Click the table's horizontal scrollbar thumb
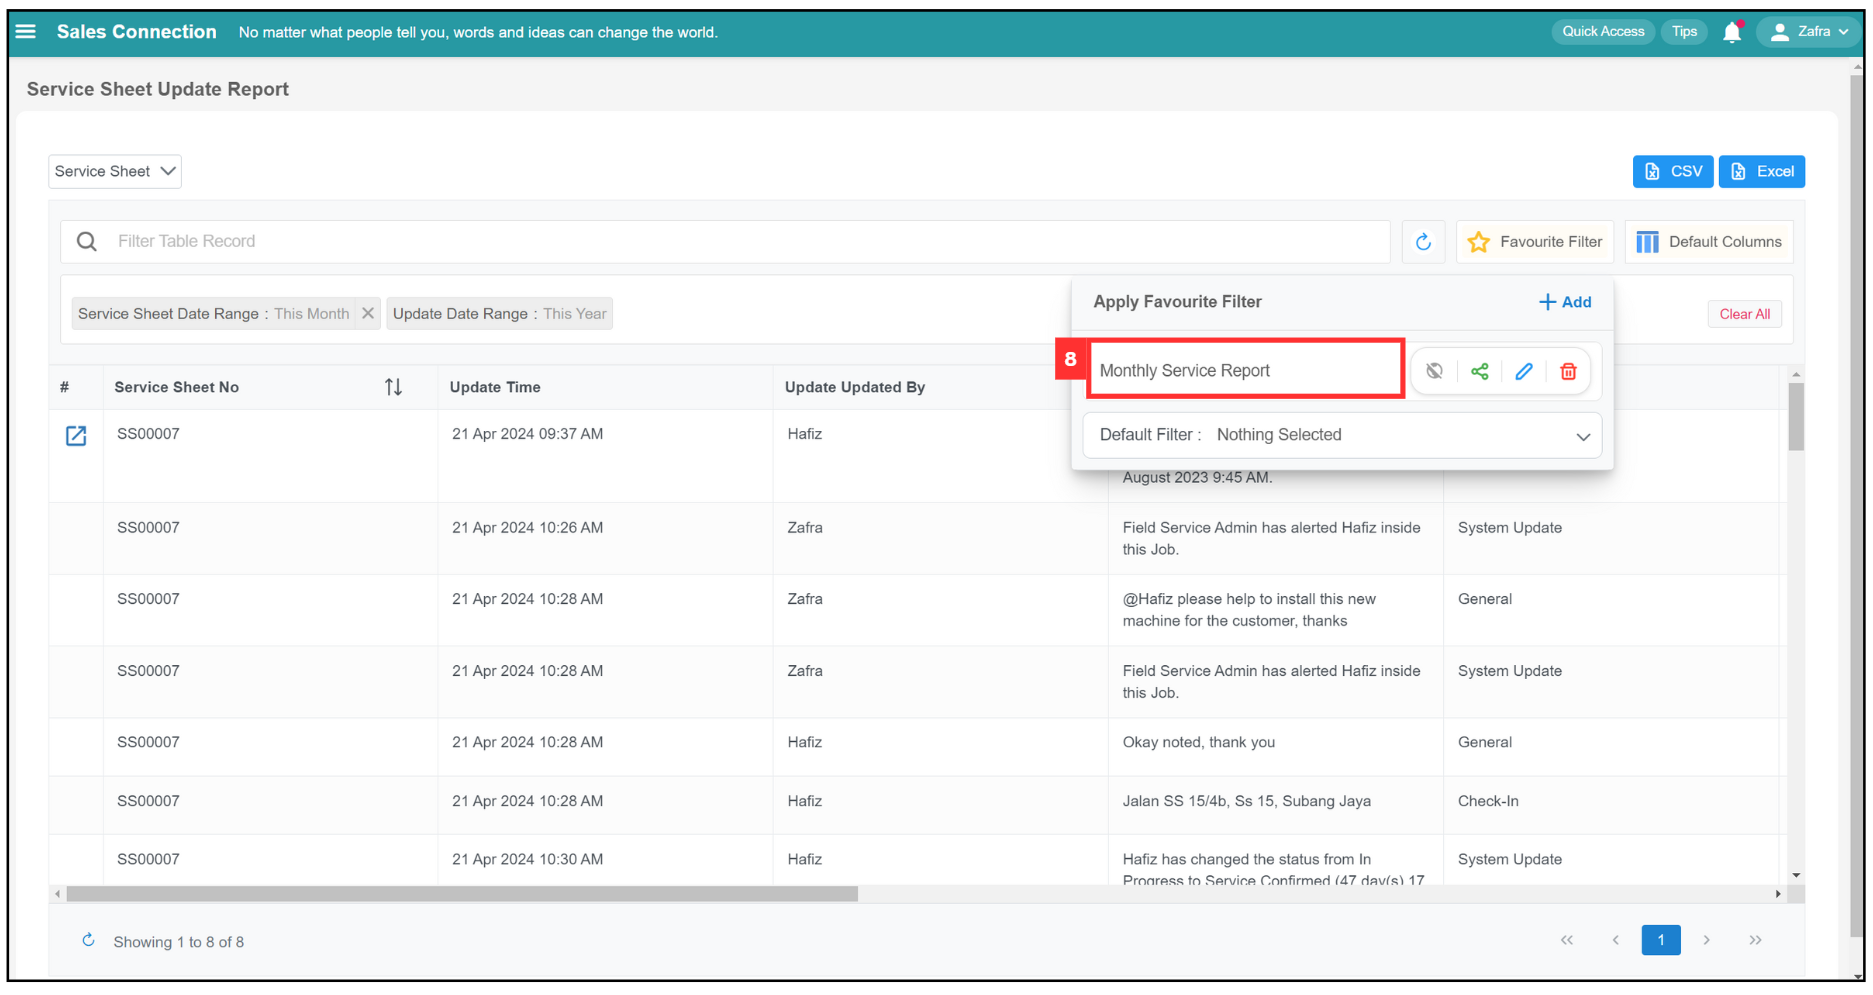1873x995 pixels. [x=462, y=894]
